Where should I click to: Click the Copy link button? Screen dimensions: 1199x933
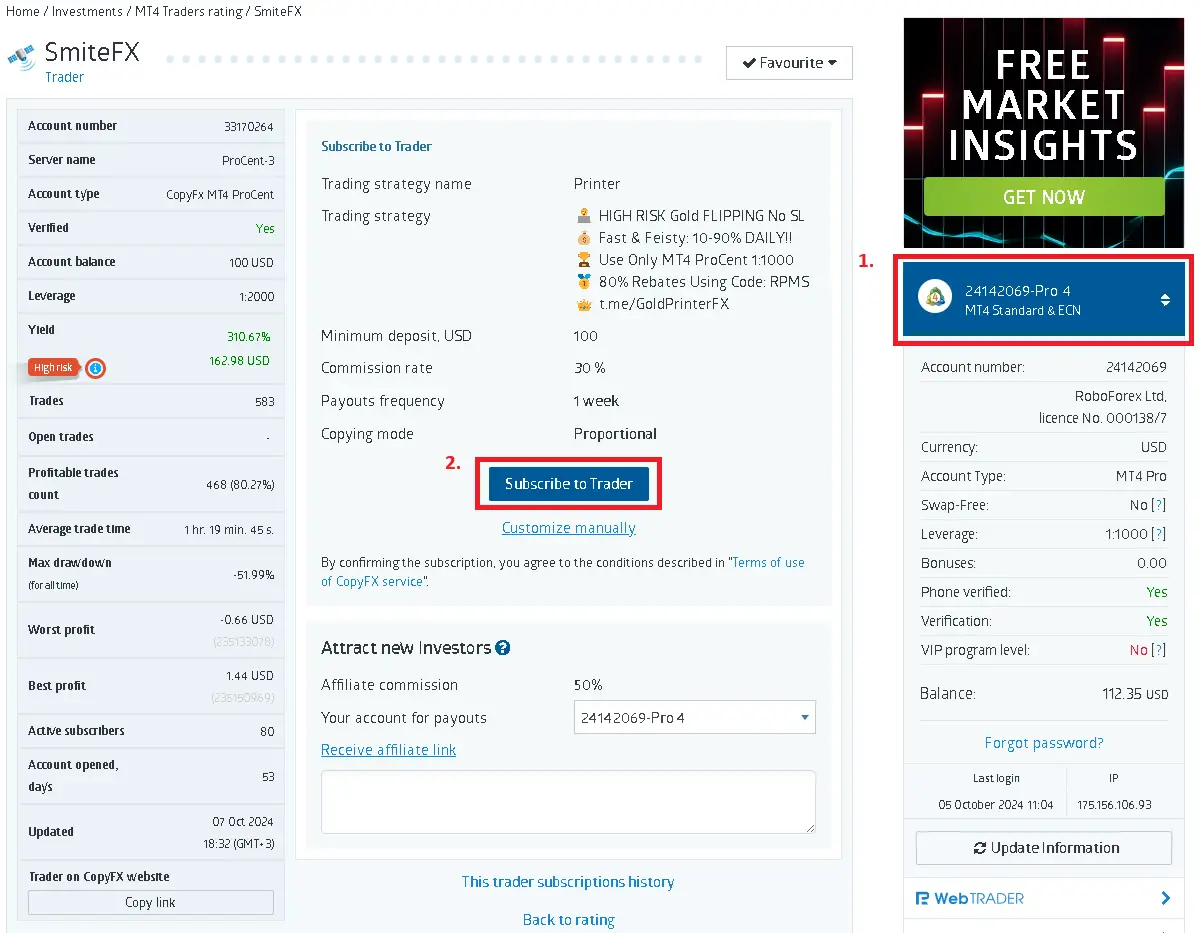tap(151, 902)
